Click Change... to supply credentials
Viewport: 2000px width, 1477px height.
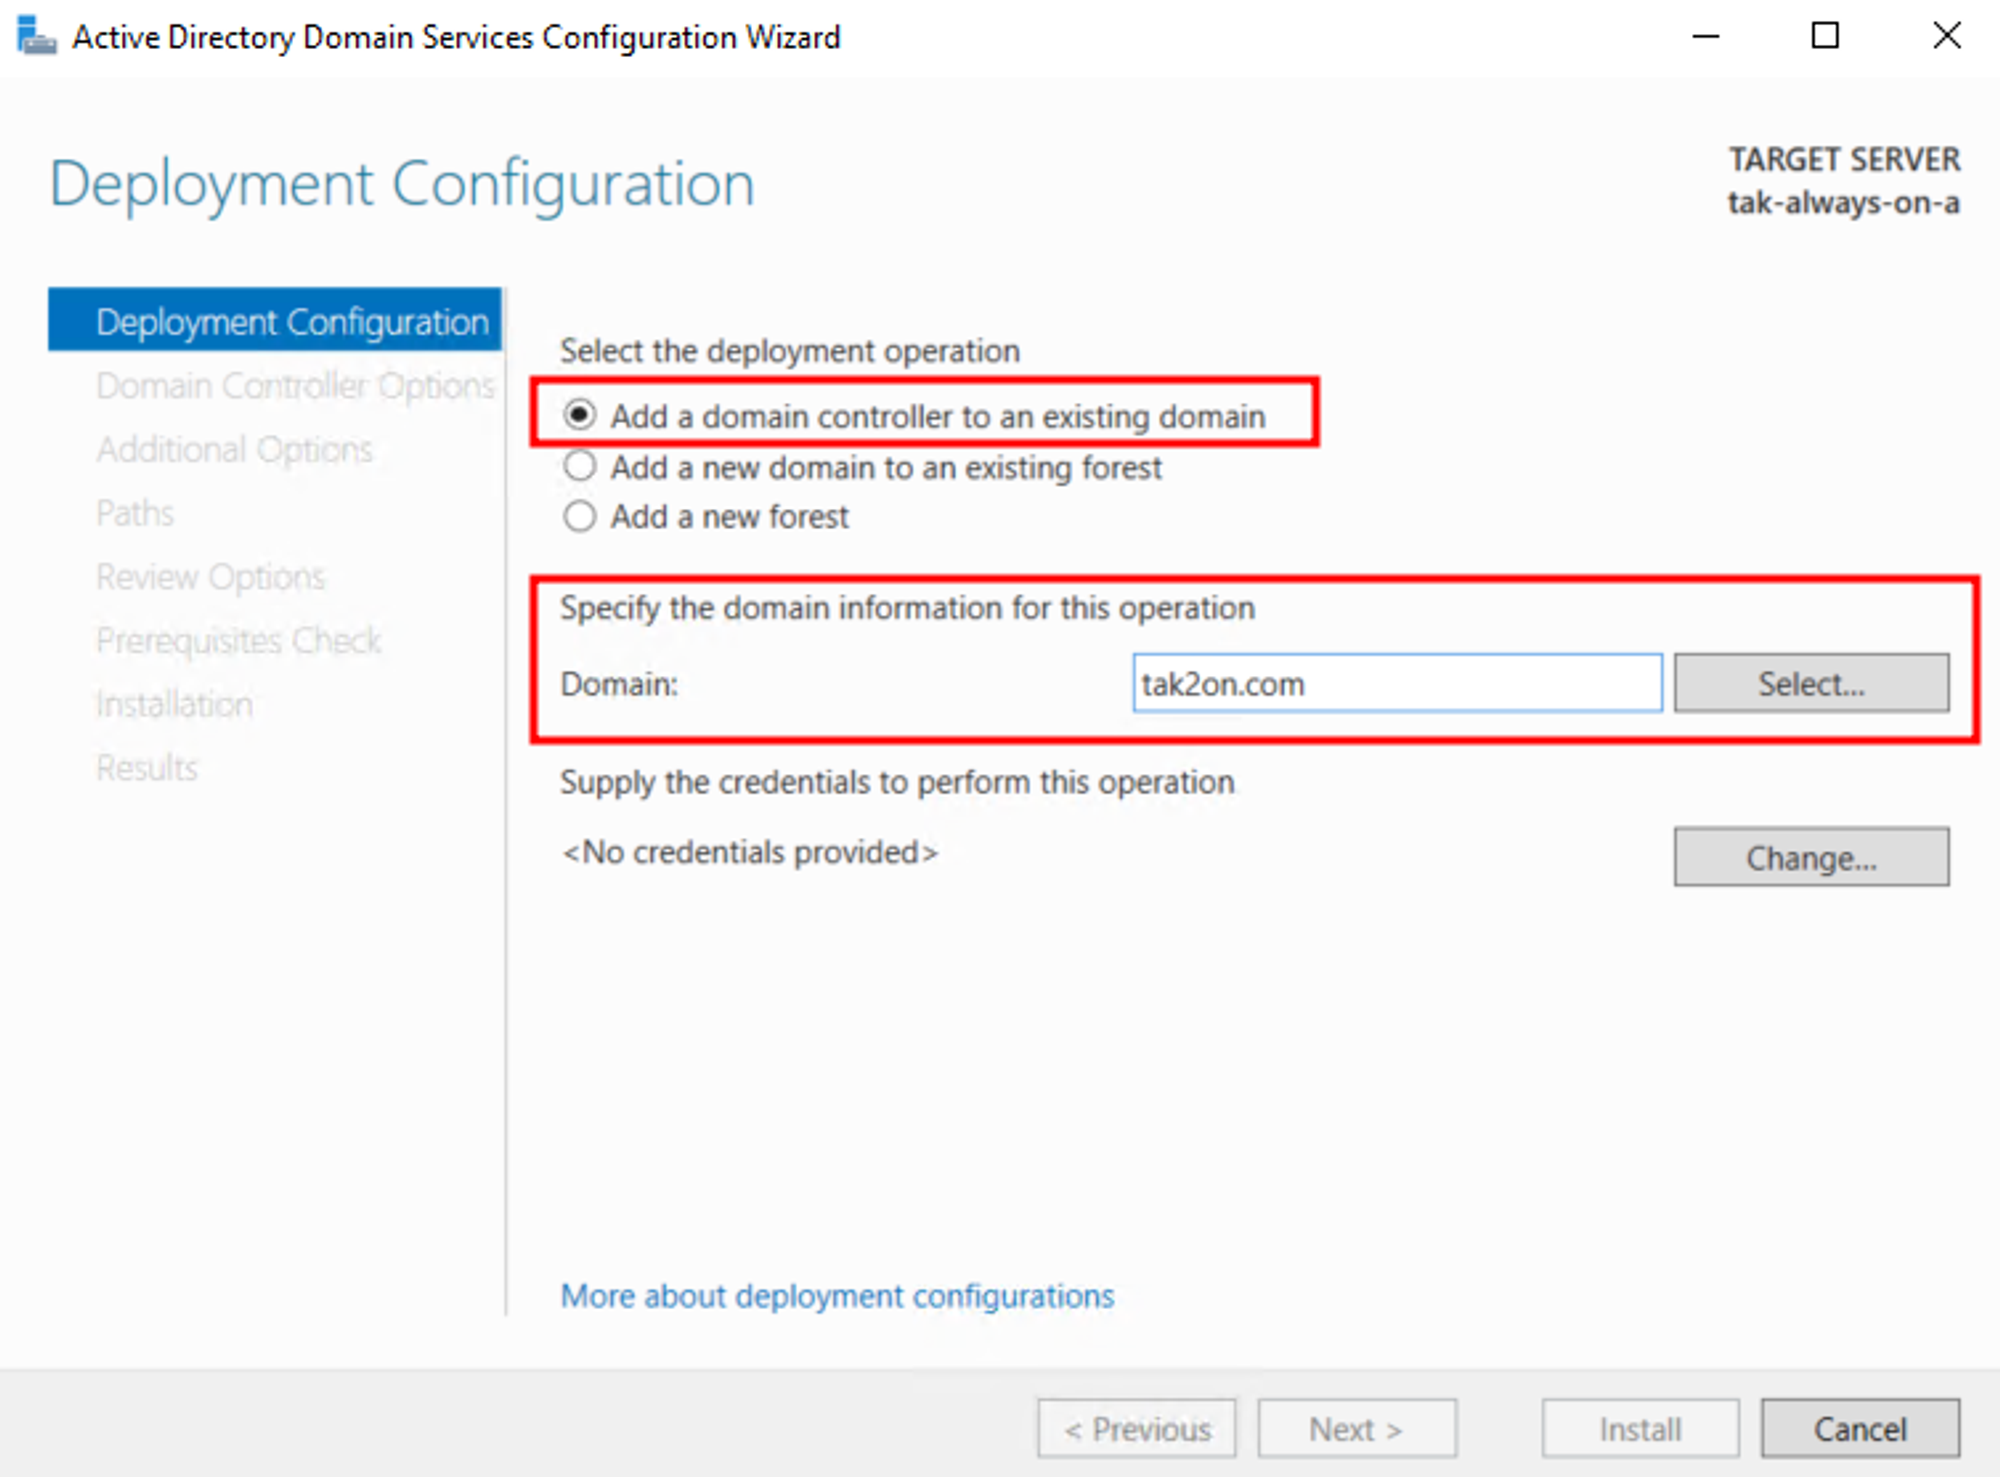point(1810,857)
